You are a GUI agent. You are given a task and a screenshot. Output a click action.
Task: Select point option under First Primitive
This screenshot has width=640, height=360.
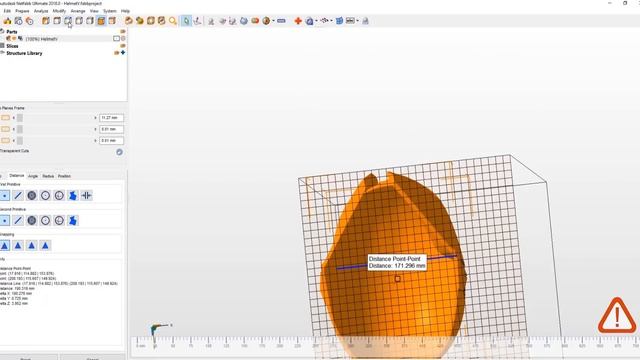coord(4,196)
